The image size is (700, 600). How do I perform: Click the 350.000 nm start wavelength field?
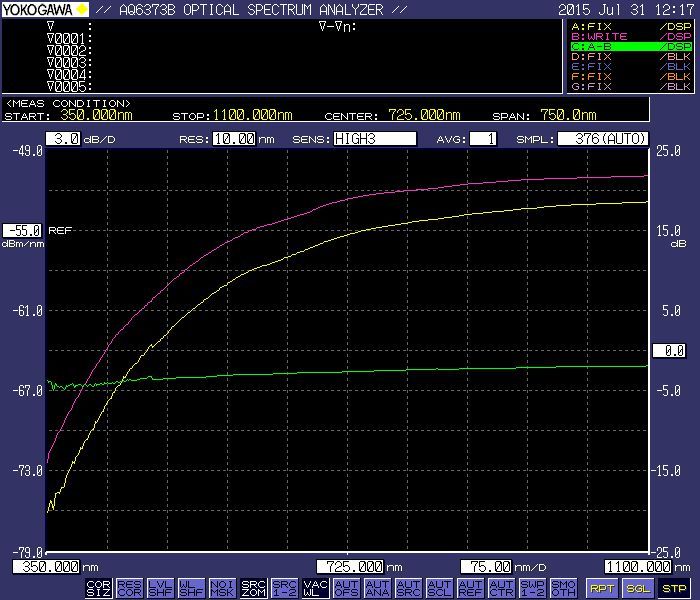click(46, 566)
